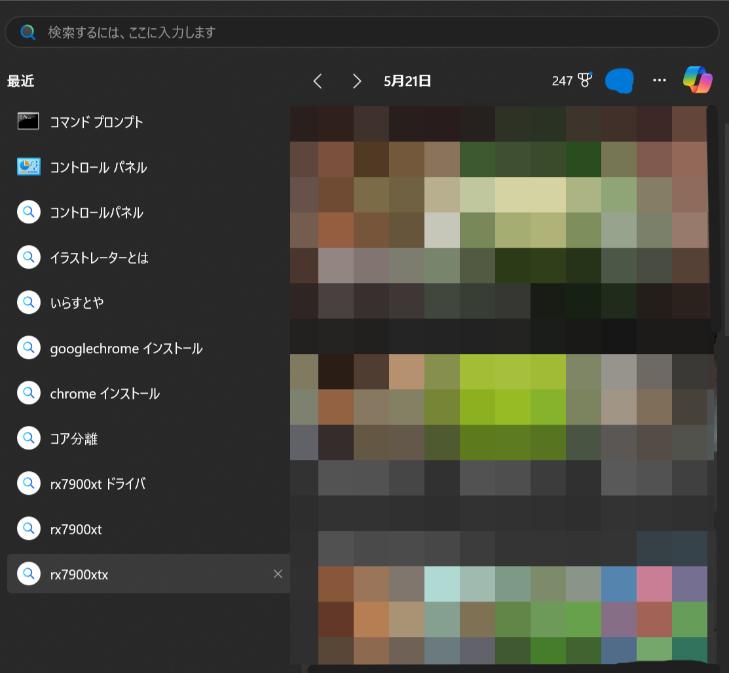729x673 pixels.
Task: Click search icon beside イラストレーターとは
Action: click(x=28, y=257)
